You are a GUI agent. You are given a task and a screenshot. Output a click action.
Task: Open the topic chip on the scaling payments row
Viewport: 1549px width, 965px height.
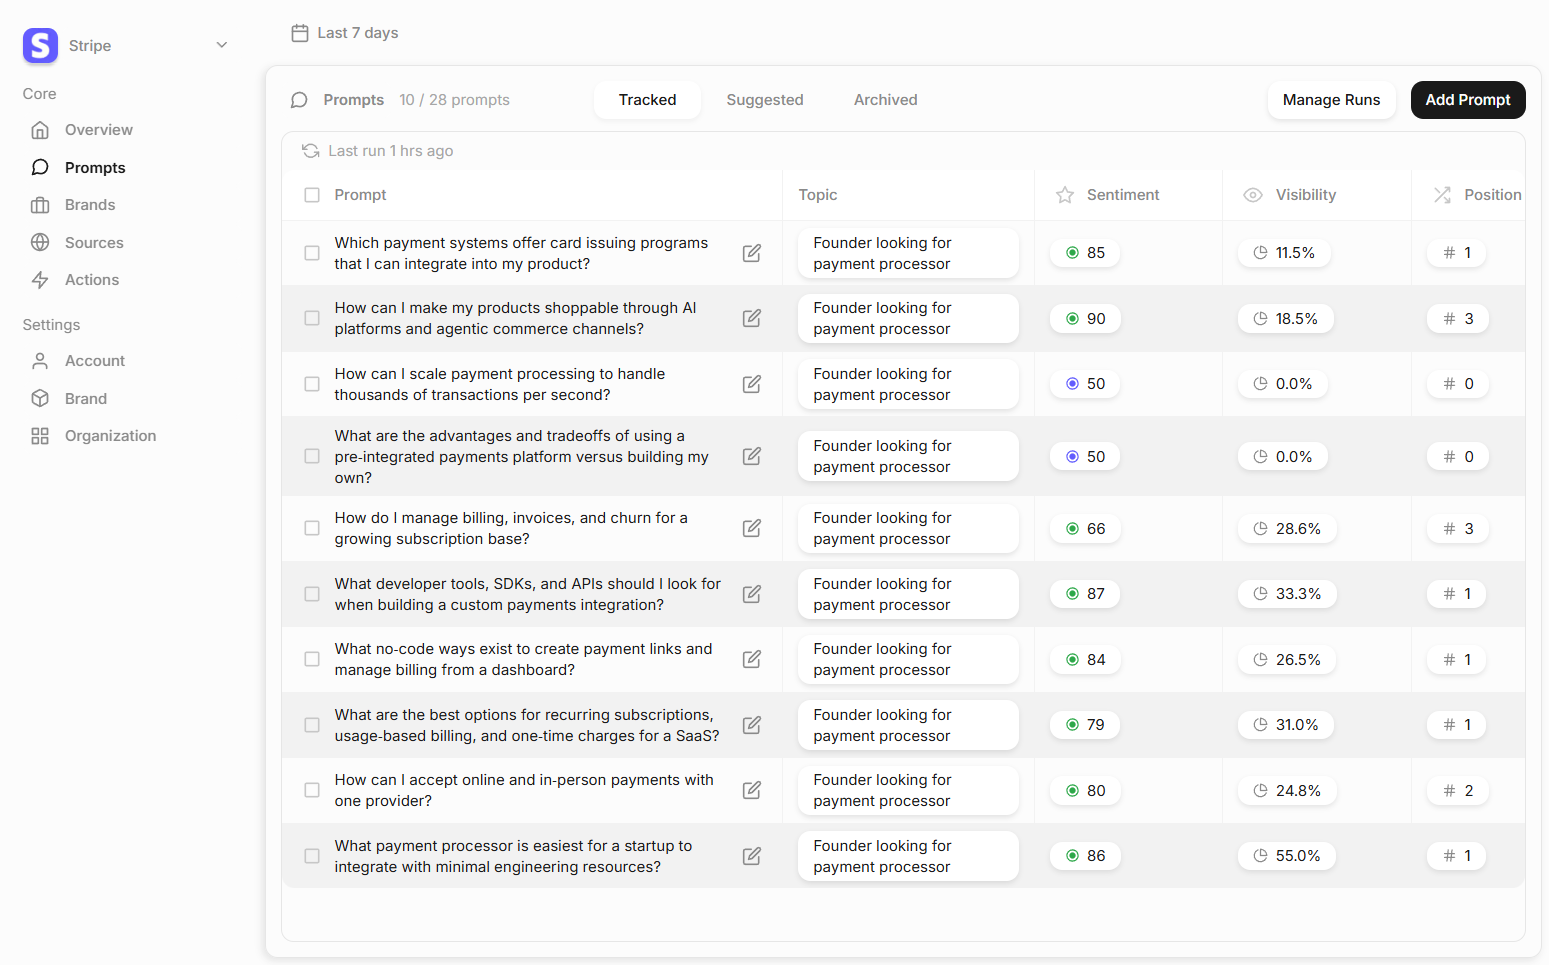(x=907, y=384)
